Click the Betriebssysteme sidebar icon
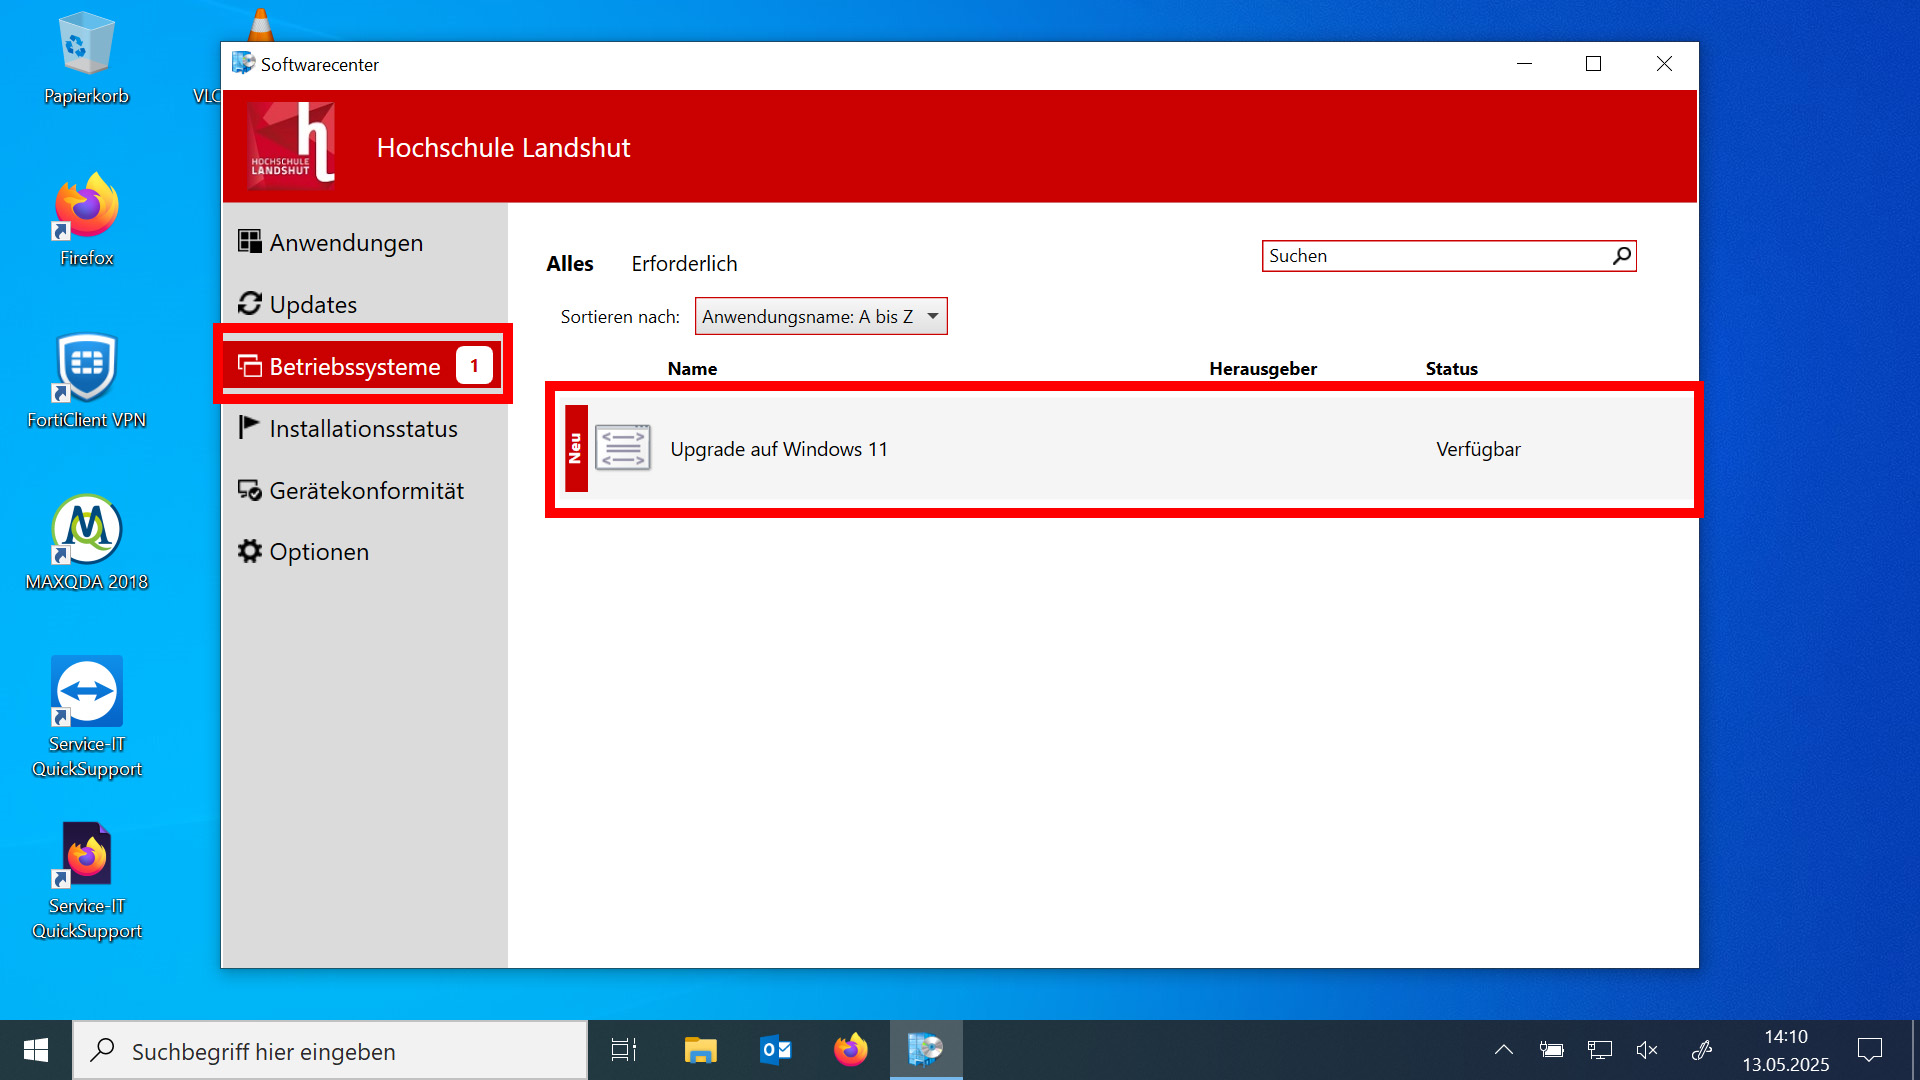Image resolution: width=1920 pixels, height=1080 pixels. [x=248, y=366]
